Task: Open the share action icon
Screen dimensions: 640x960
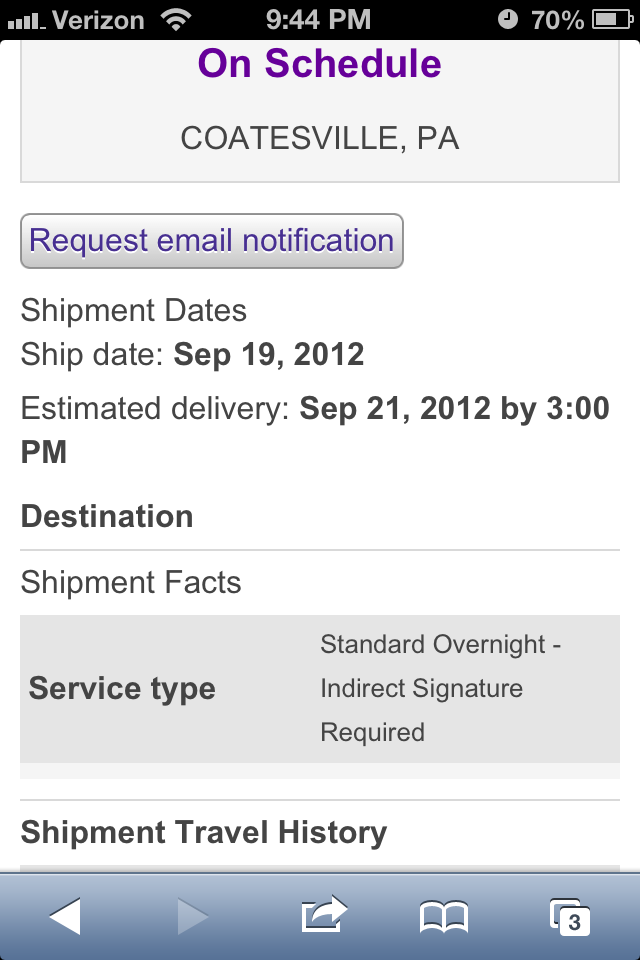Action: pos(322,914)
